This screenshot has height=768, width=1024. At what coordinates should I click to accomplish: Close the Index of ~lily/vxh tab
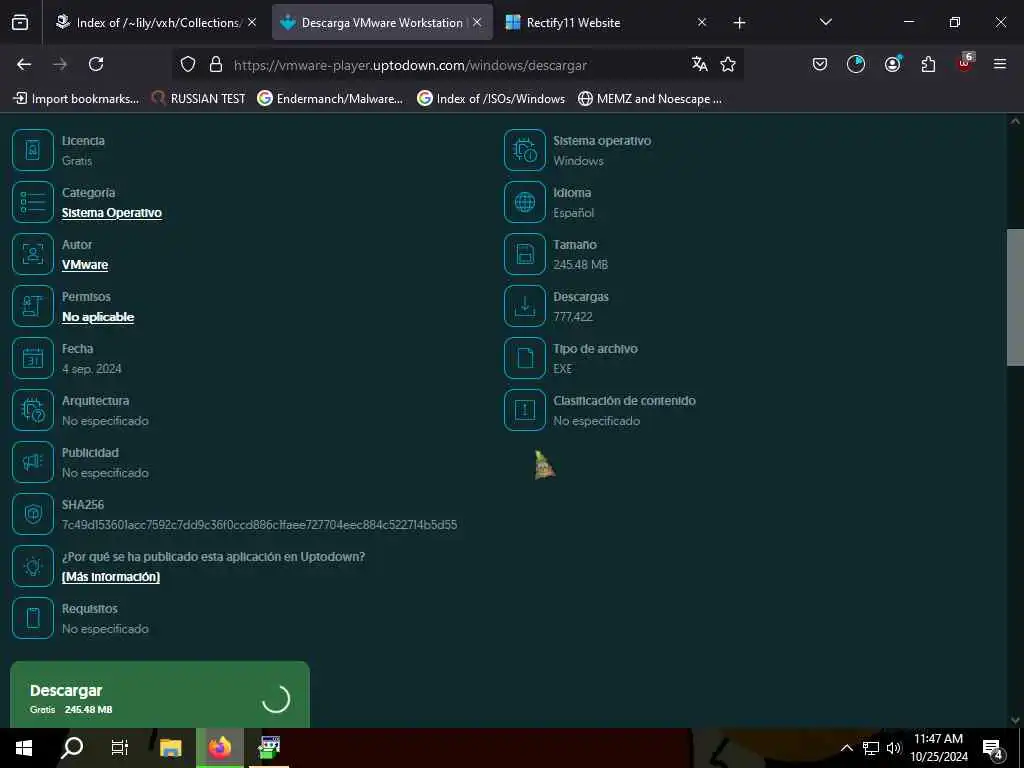click(252, 22)
